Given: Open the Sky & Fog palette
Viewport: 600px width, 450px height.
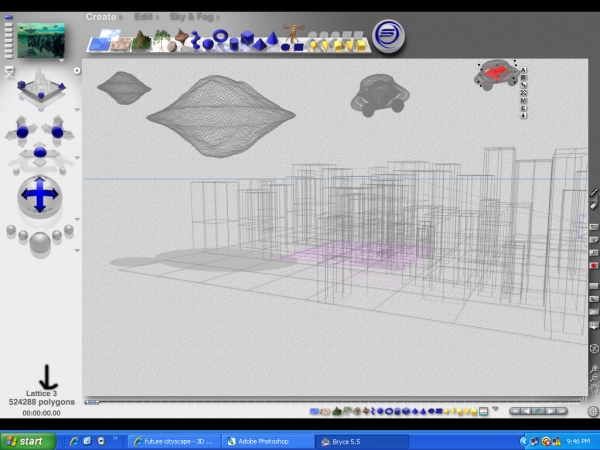Looking at the screenshot, I should point(194,17).
